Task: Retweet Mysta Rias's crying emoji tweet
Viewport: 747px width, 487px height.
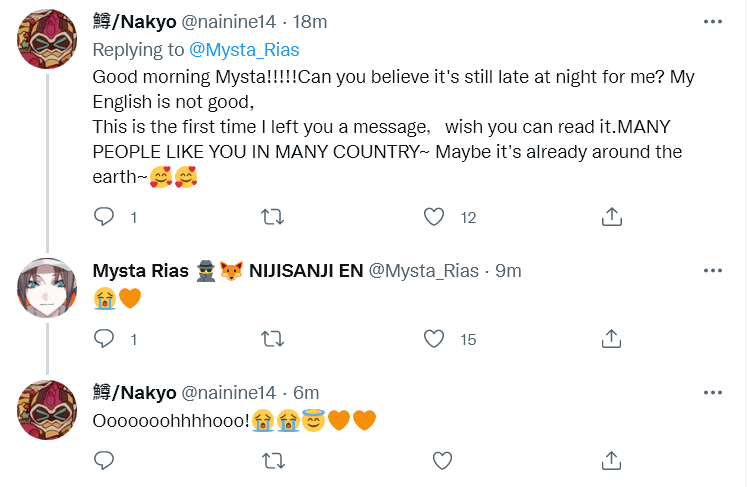Action: [271, 340]
